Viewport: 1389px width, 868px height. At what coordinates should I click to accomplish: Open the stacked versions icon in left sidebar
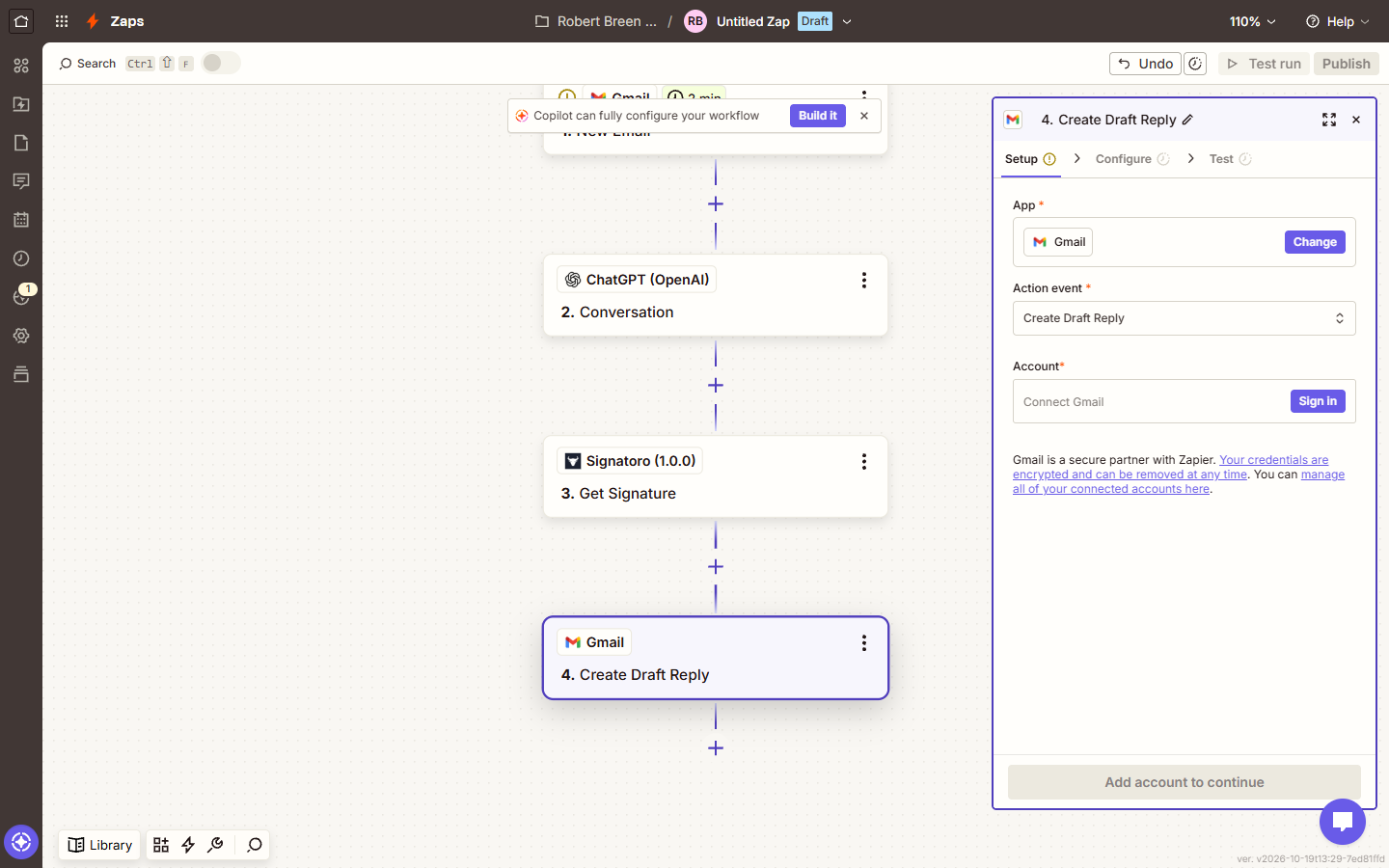tap(21, 374)
